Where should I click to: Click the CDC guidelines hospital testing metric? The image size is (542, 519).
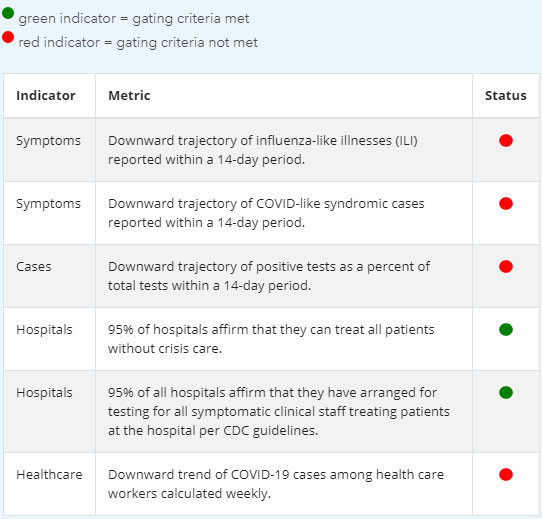pyautogui.click(x=279, y=411)
